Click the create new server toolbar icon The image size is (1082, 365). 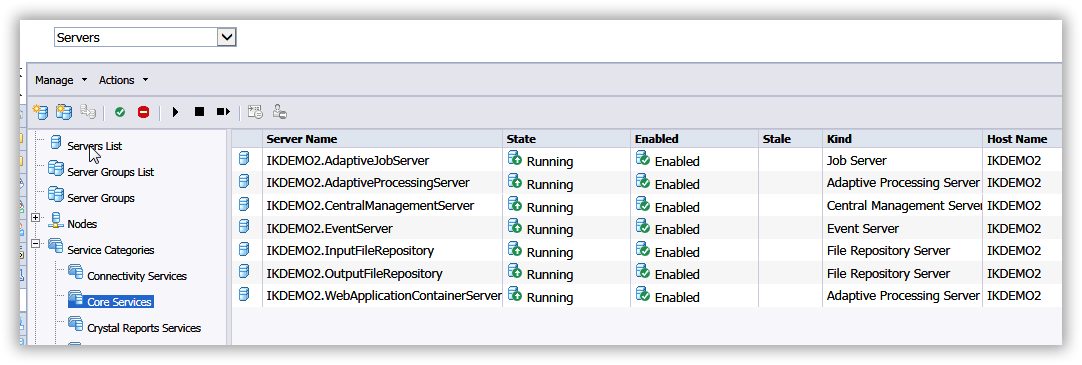(x=41, y=112)
